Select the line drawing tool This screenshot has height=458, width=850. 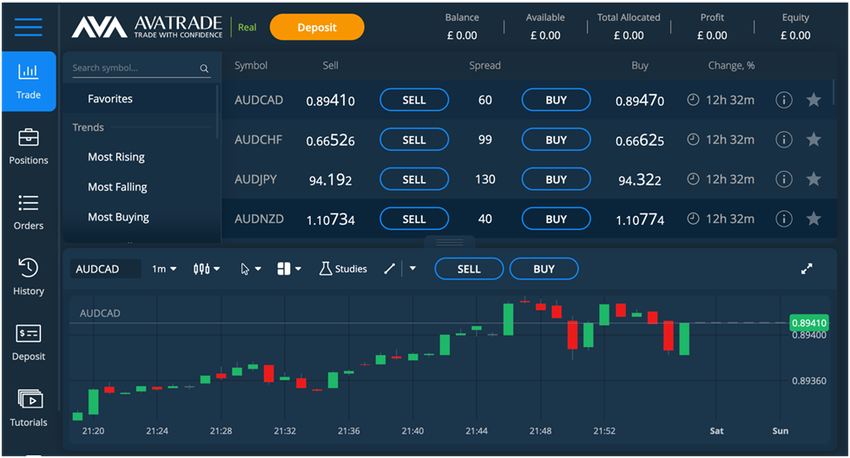[389, 269]
